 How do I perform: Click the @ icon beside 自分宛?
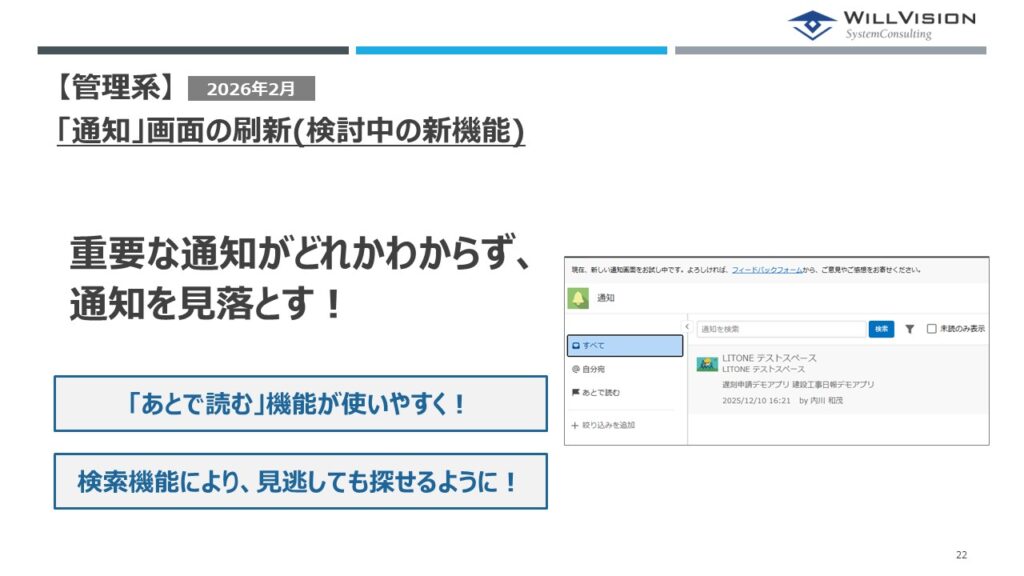[x=575, y=369]
